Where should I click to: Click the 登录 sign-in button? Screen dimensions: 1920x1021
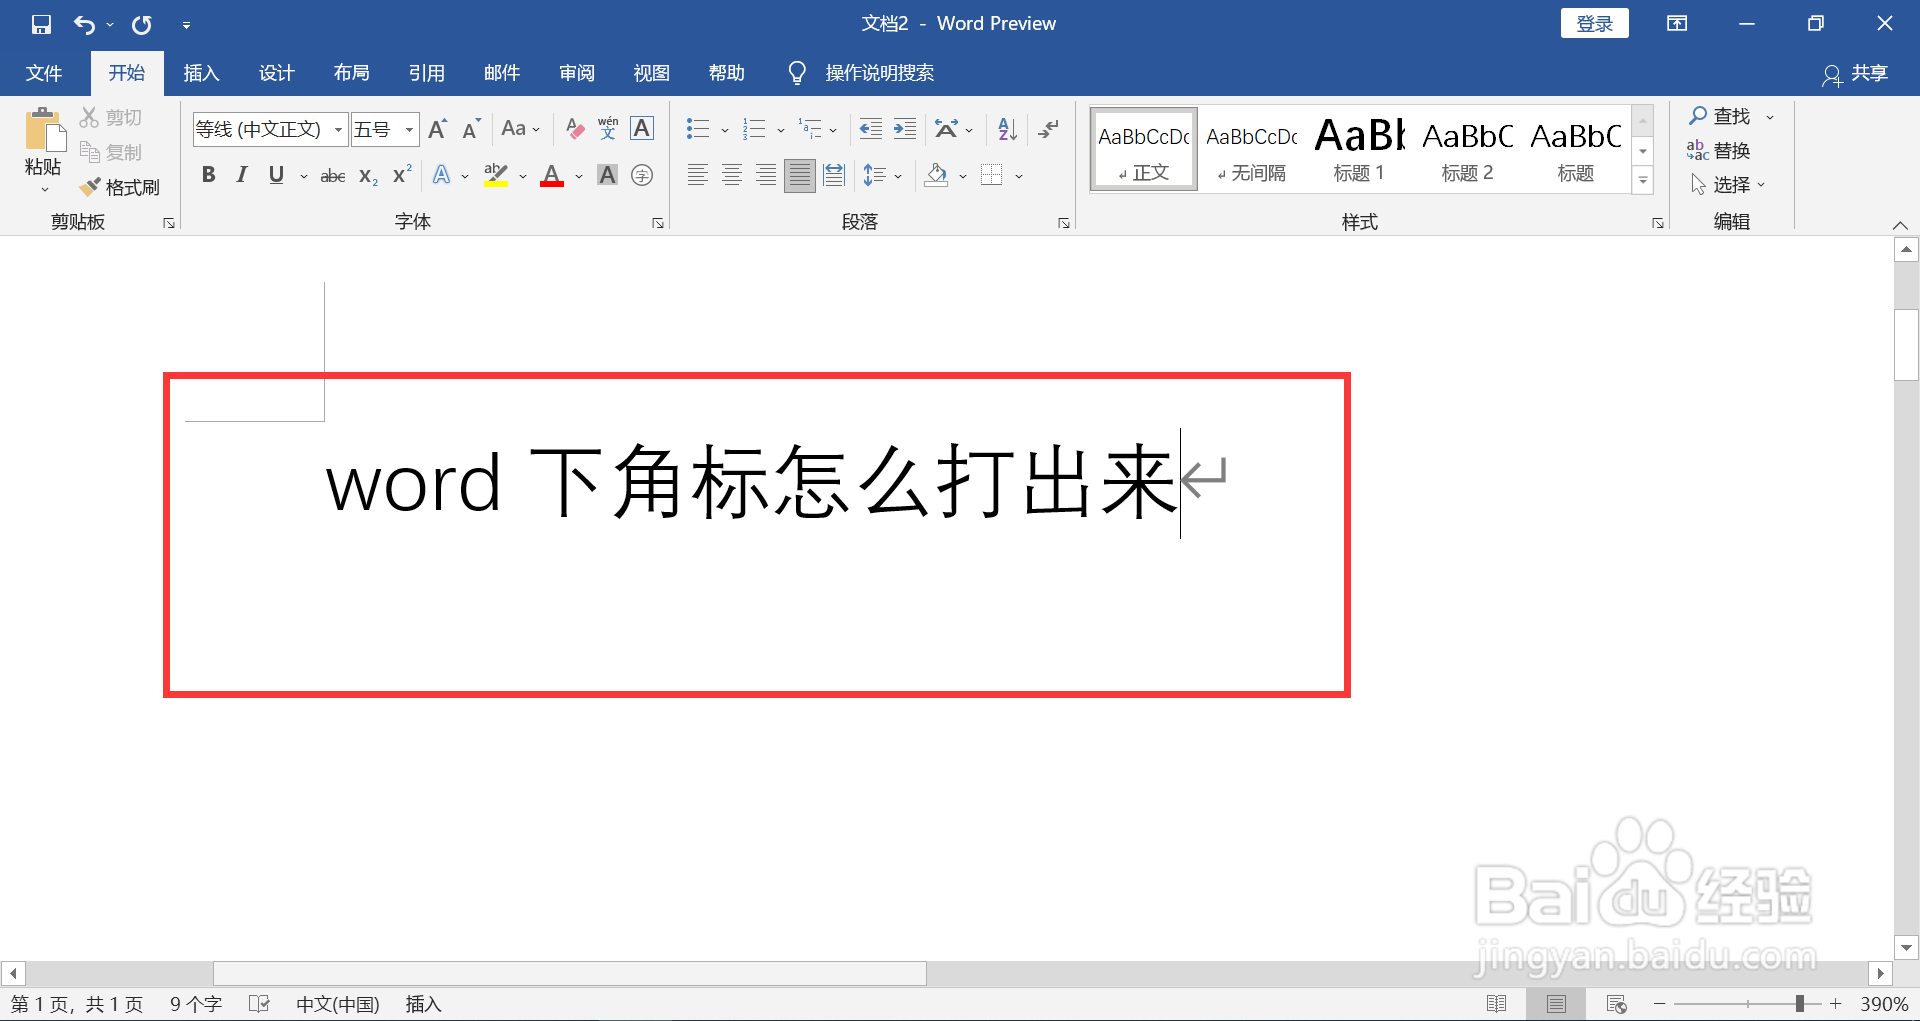1594,24
